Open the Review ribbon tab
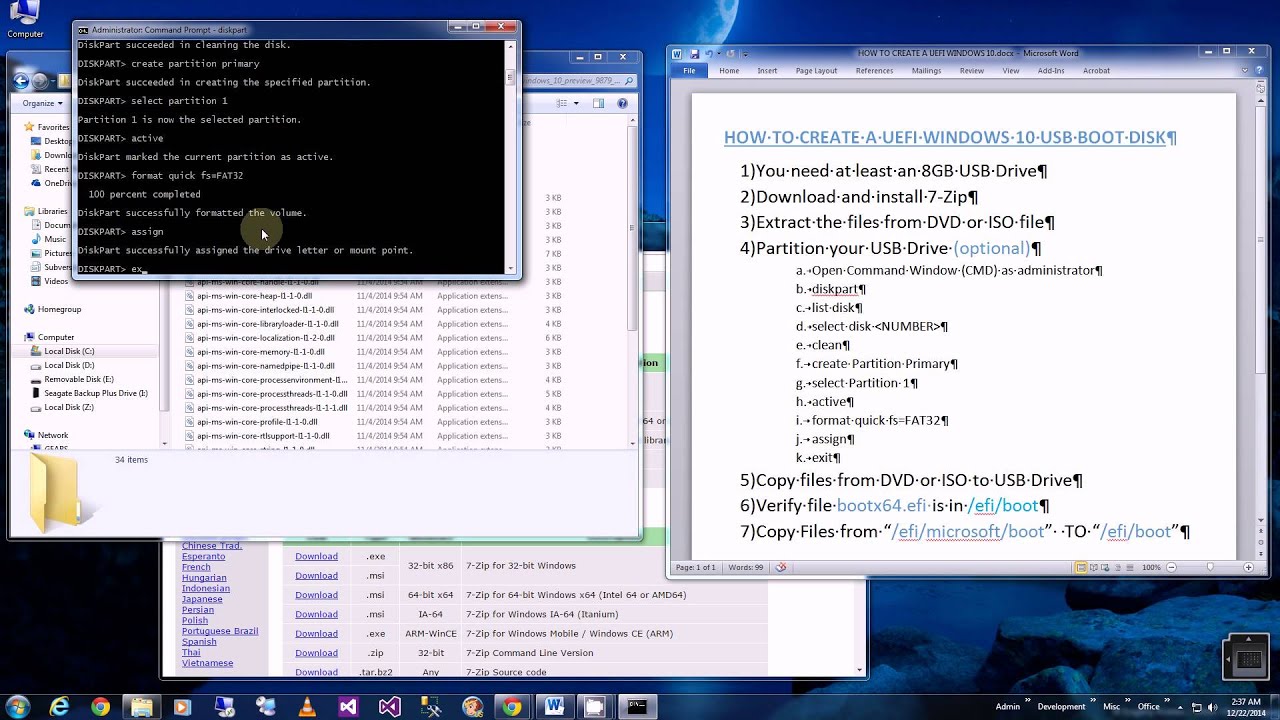The width and height of the screenshot is (1280, 720). pos(972,71)
